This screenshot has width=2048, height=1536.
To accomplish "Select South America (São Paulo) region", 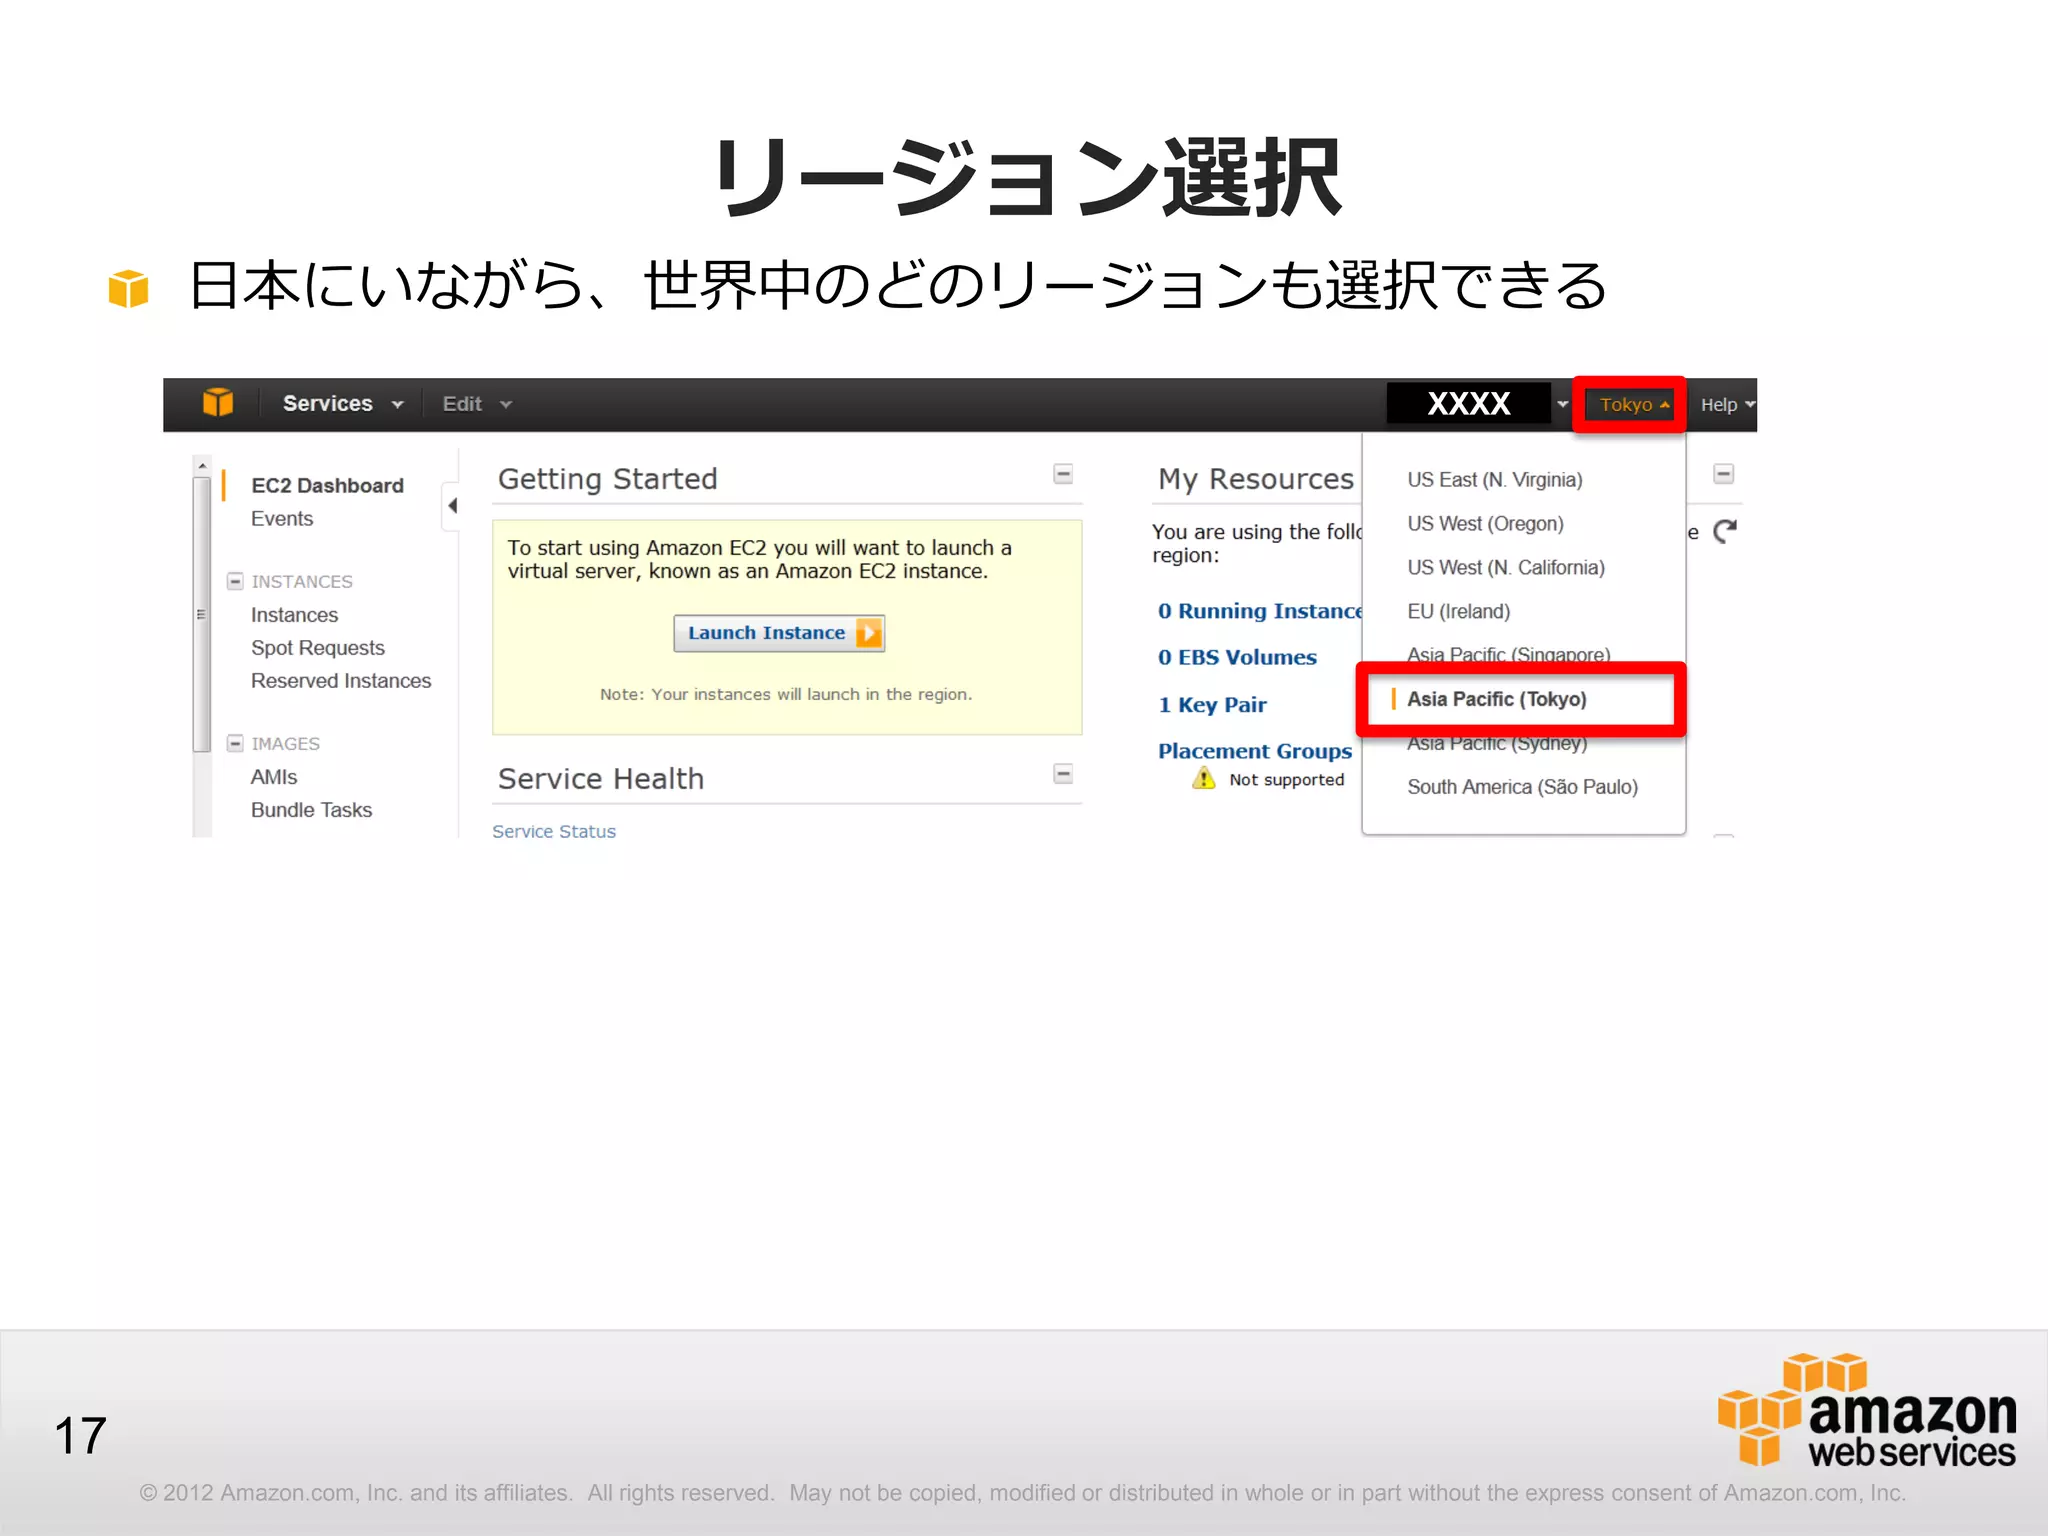I will [x=1522, y=788].
